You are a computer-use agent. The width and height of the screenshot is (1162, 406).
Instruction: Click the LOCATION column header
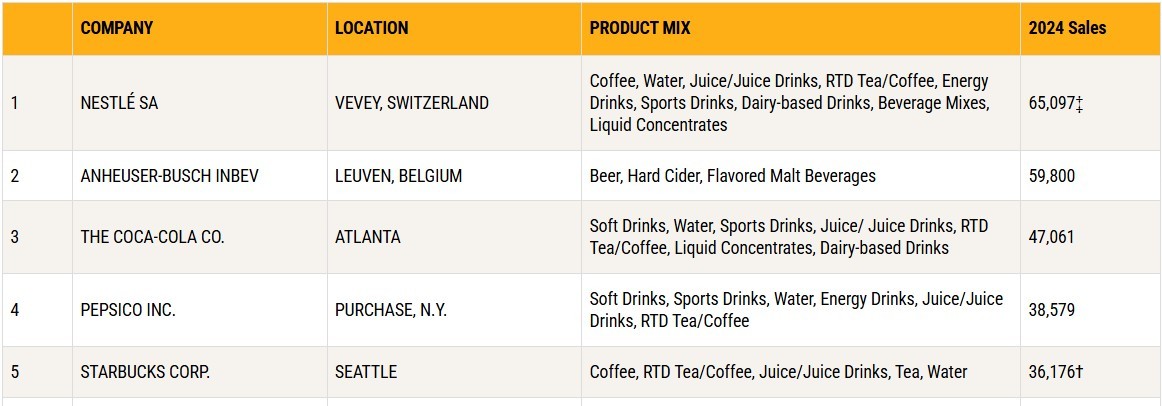372,28
